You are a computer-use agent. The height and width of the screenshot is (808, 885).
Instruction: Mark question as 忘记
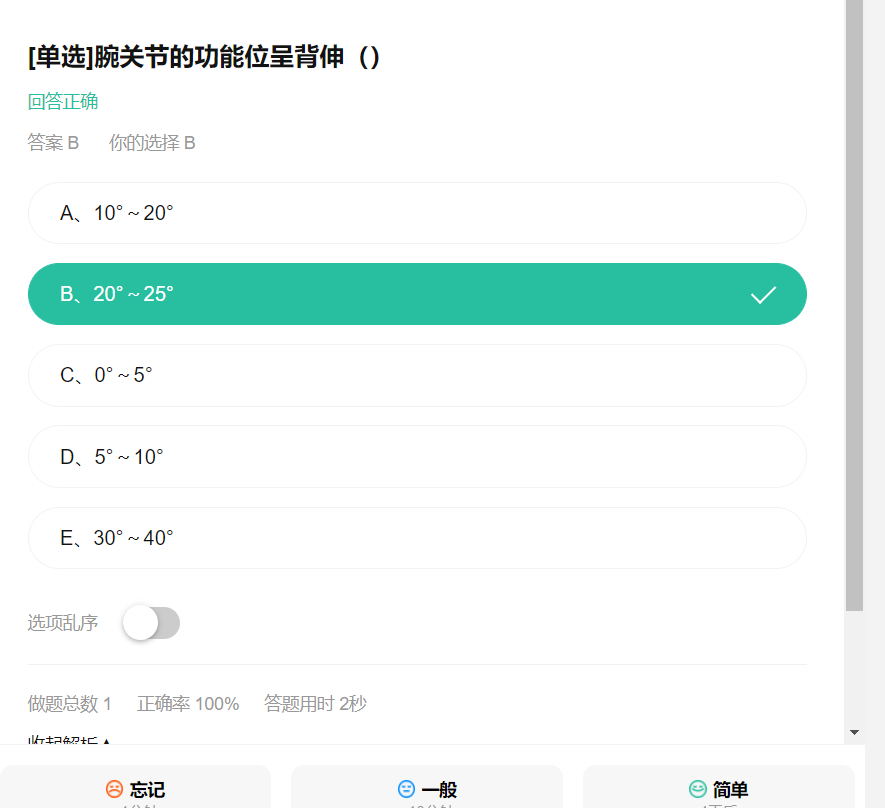click(135, 787)
